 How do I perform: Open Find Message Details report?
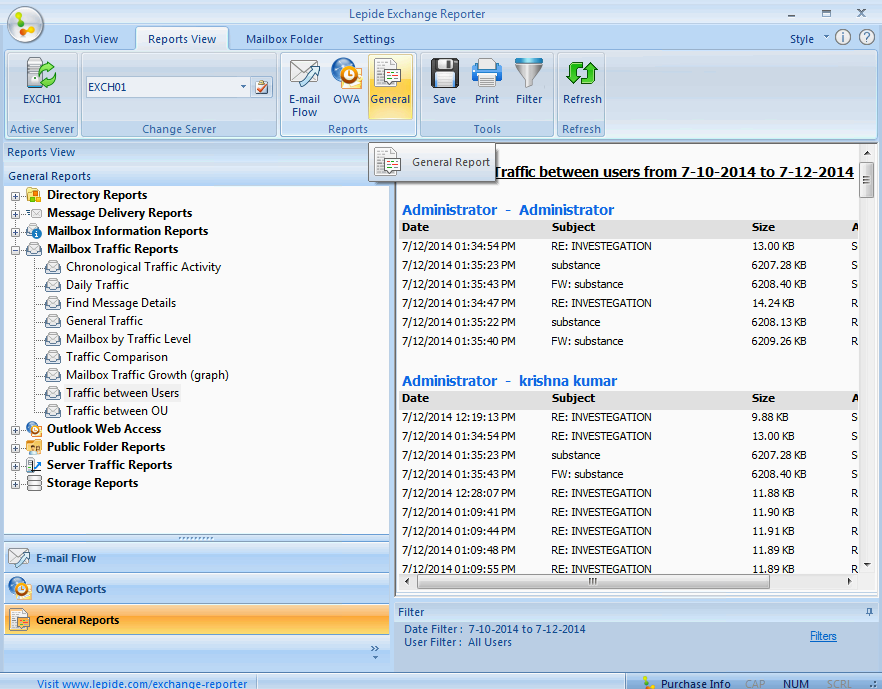pos(121,303)
